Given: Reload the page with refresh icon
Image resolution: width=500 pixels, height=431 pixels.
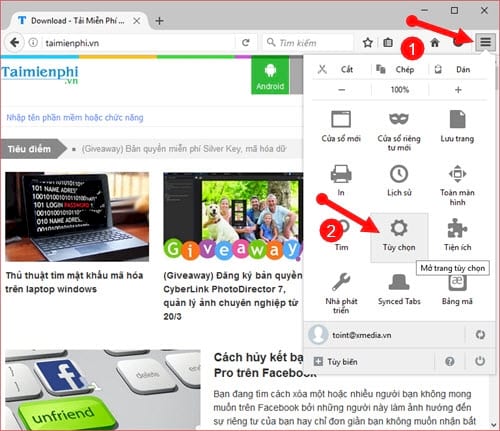Looking at the screenshot, I should pyautogui.click(x=246, y=43).
